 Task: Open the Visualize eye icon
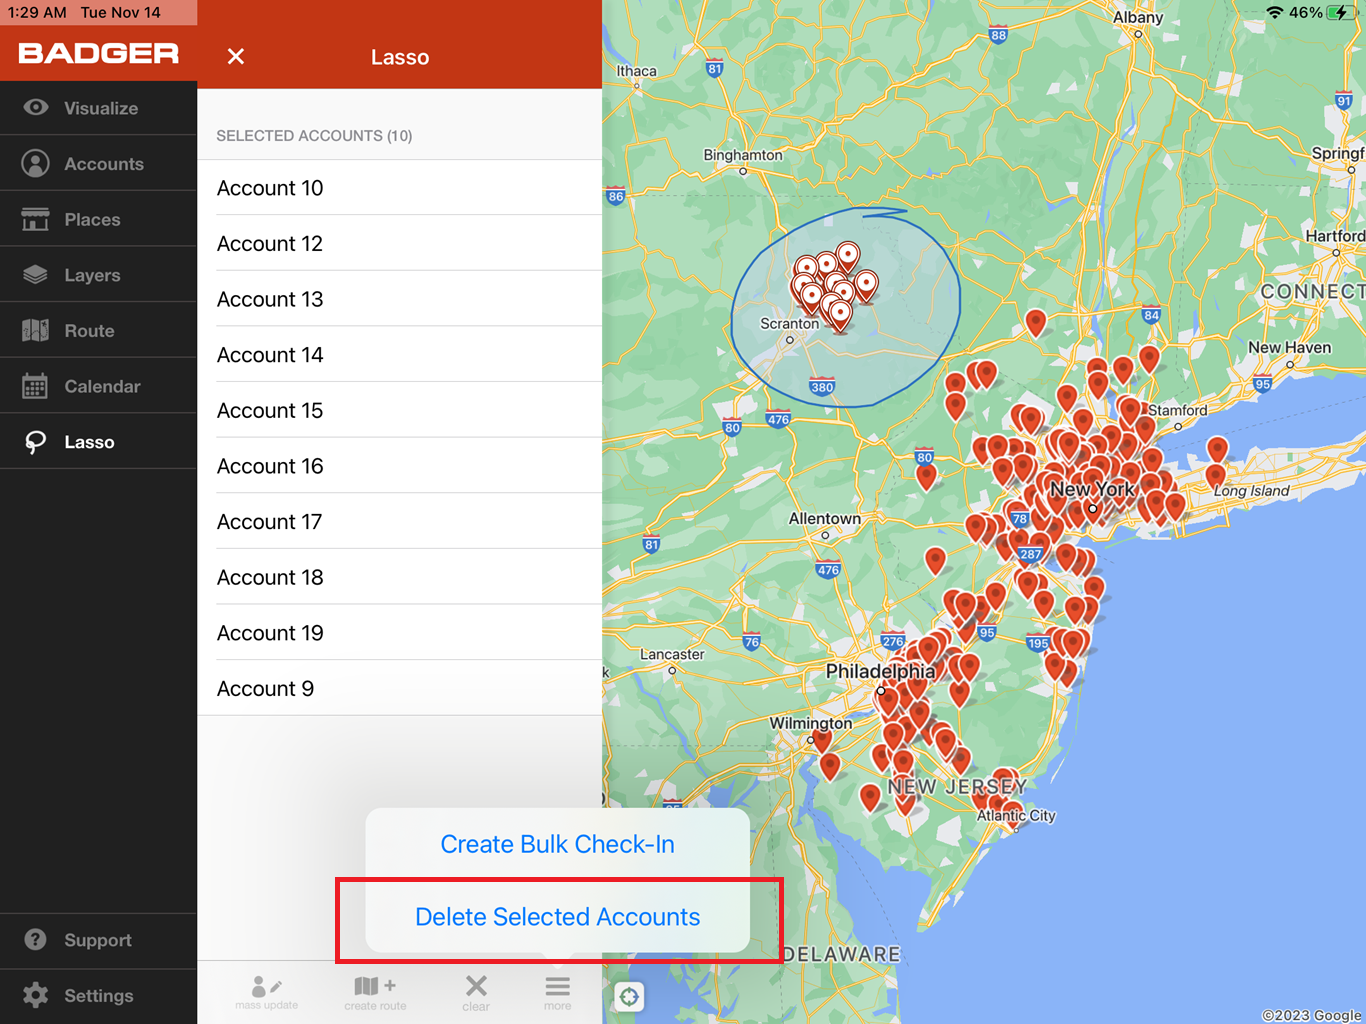pyautogui.click(x=36, y=107)
